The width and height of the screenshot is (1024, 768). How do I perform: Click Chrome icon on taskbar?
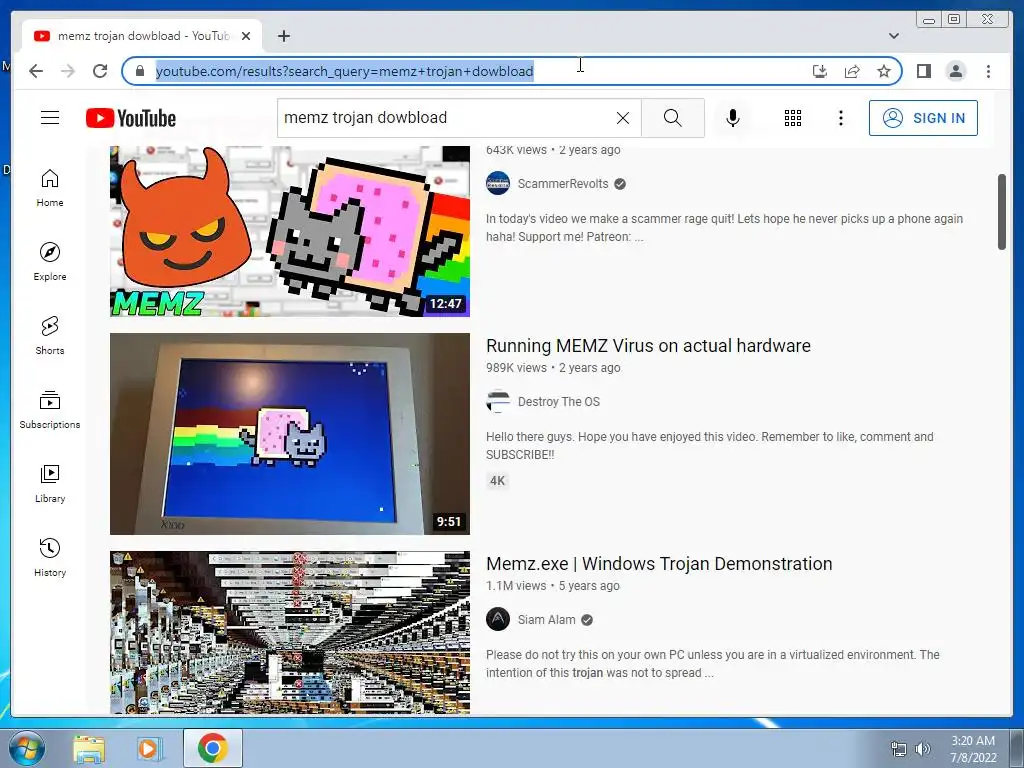pyautogui.click(x=213, y=748)
